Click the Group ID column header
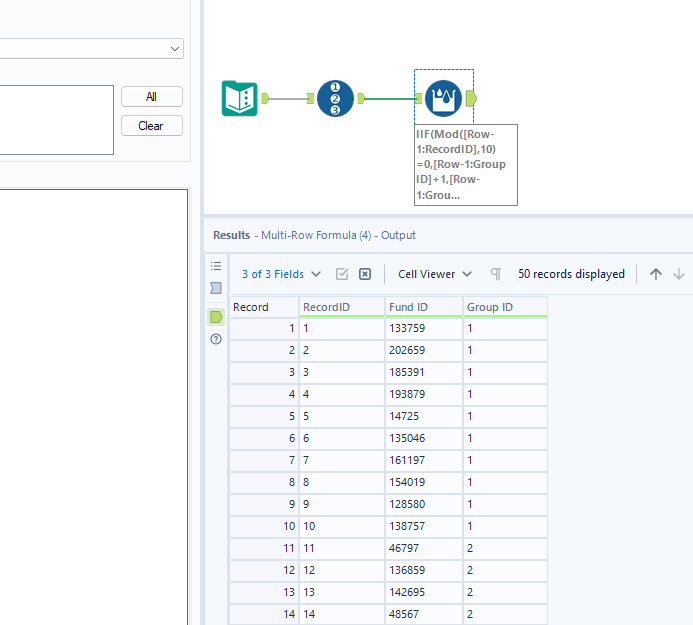 [504, 307]
